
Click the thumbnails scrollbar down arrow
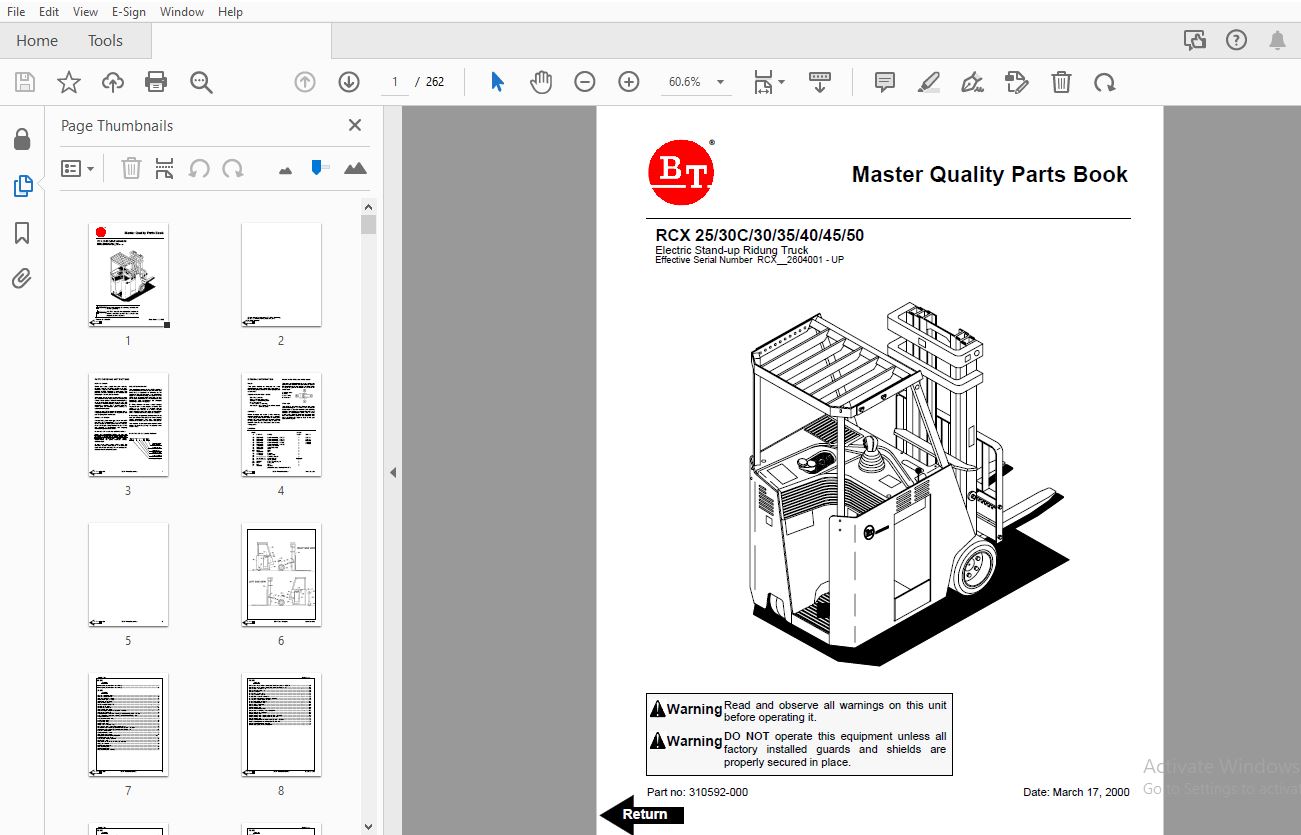pos(369,826)
